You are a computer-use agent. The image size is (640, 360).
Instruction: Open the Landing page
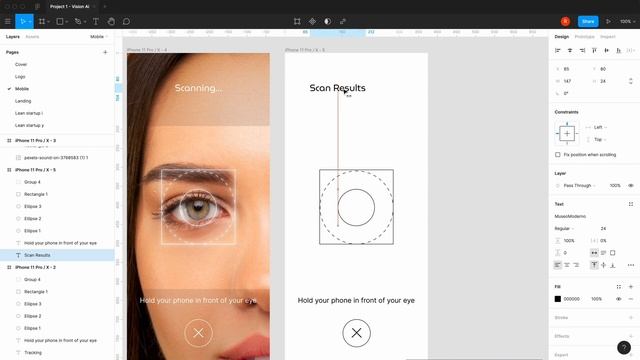(23, 101)
